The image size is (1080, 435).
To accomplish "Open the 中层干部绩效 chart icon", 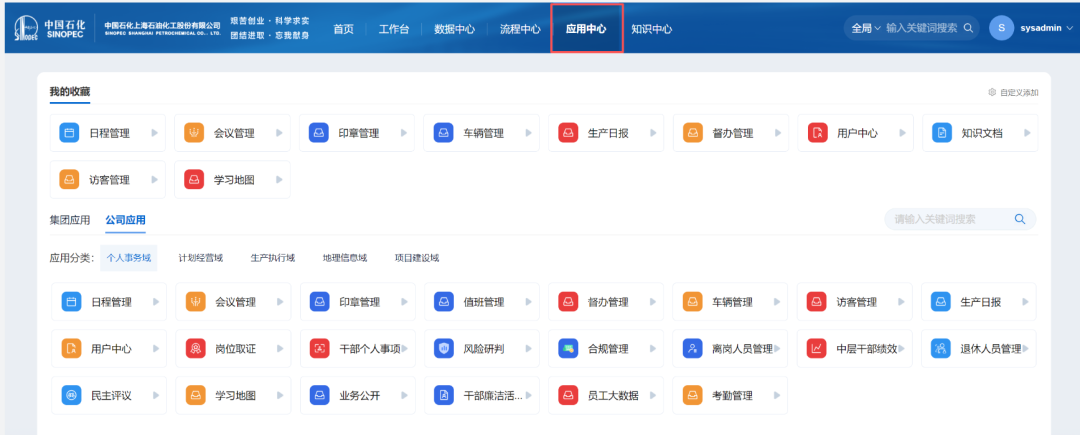I will pos(816,349).
